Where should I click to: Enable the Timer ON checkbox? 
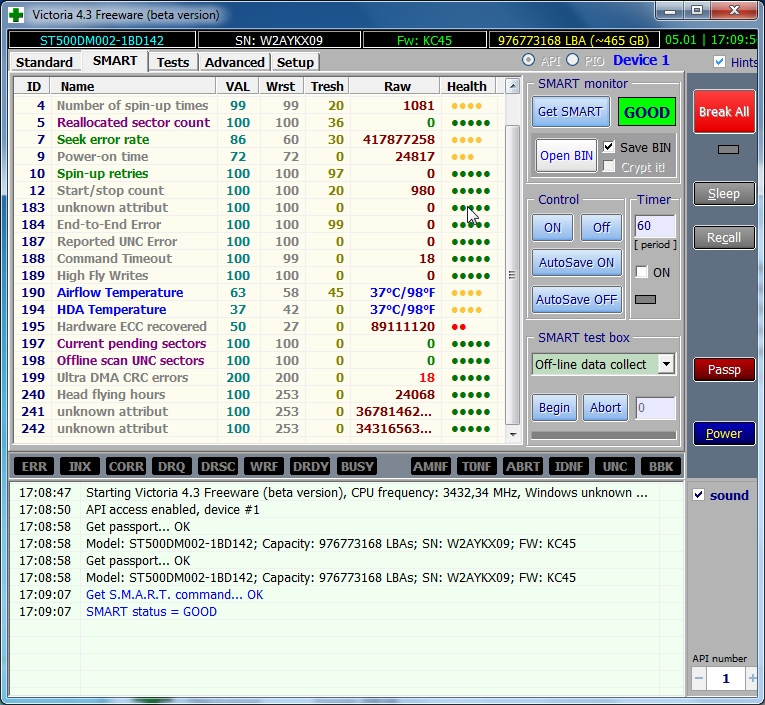click(642, 272)
